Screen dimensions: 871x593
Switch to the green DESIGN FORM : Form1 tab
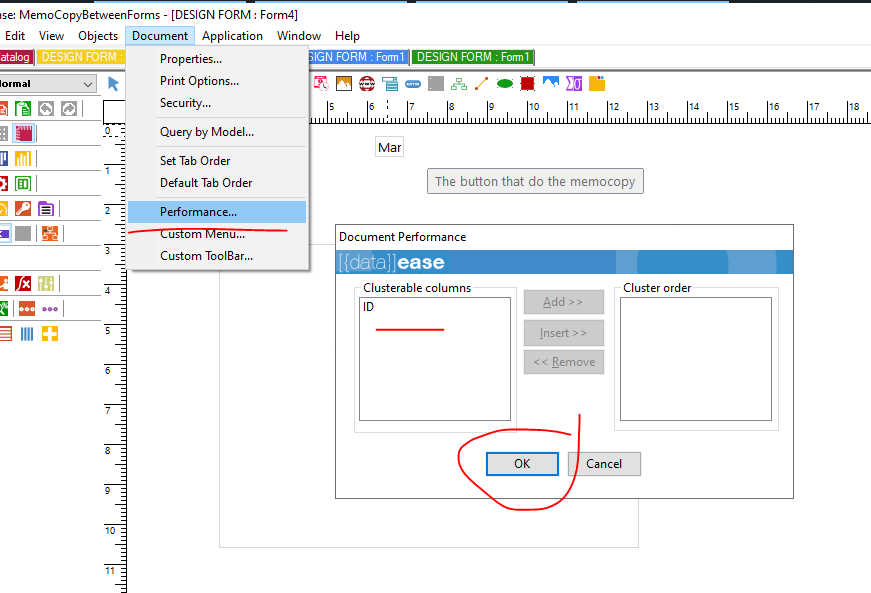coord(473,57)
